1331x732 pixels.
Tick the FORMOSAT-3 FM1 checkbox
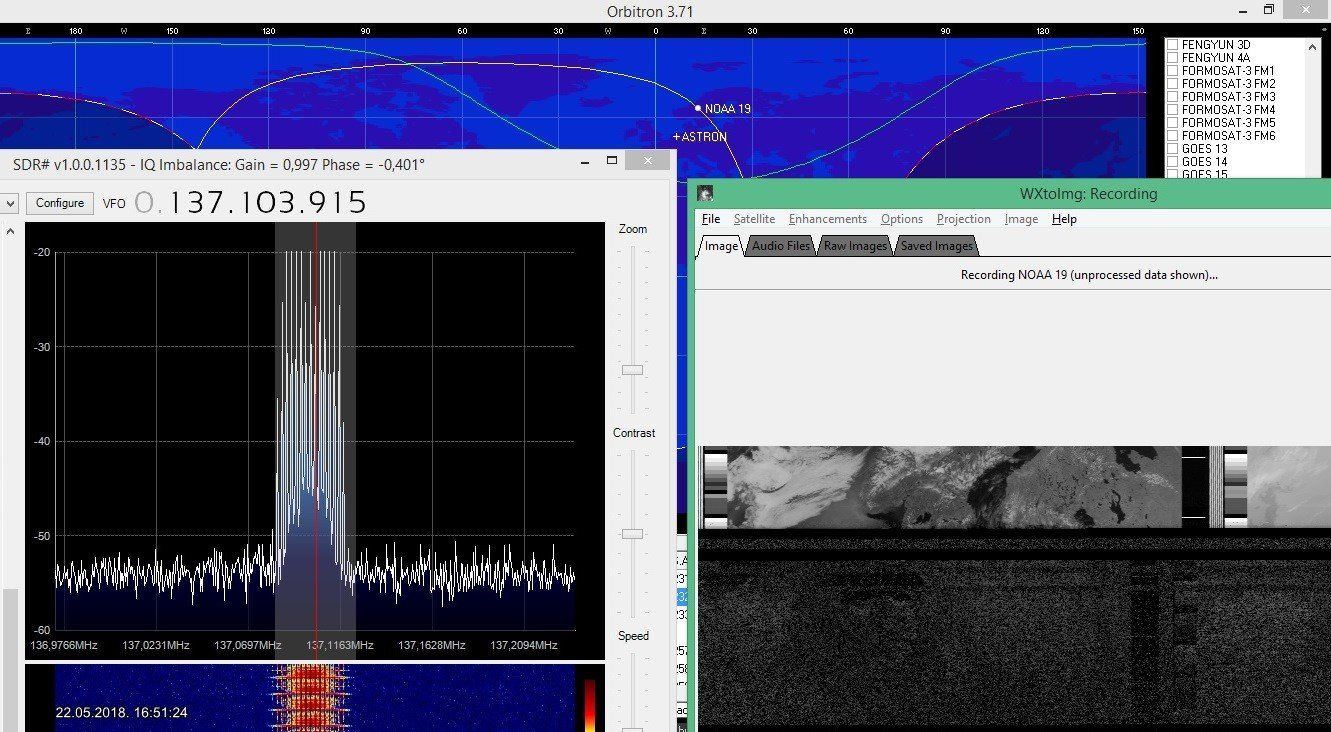tap(1173, 71)
